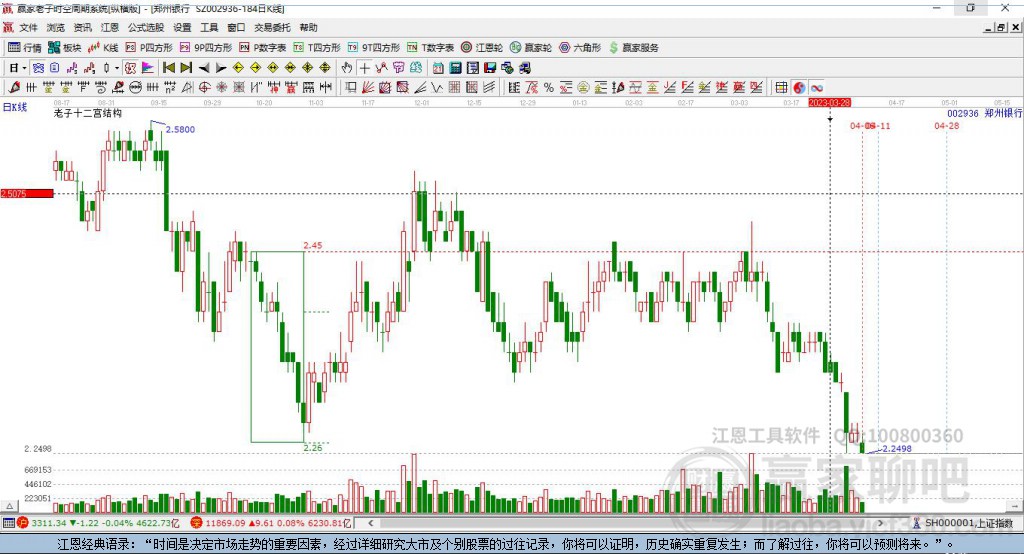
Task: Select the red 2023-03-28 date marker
Action: (829, 103)
